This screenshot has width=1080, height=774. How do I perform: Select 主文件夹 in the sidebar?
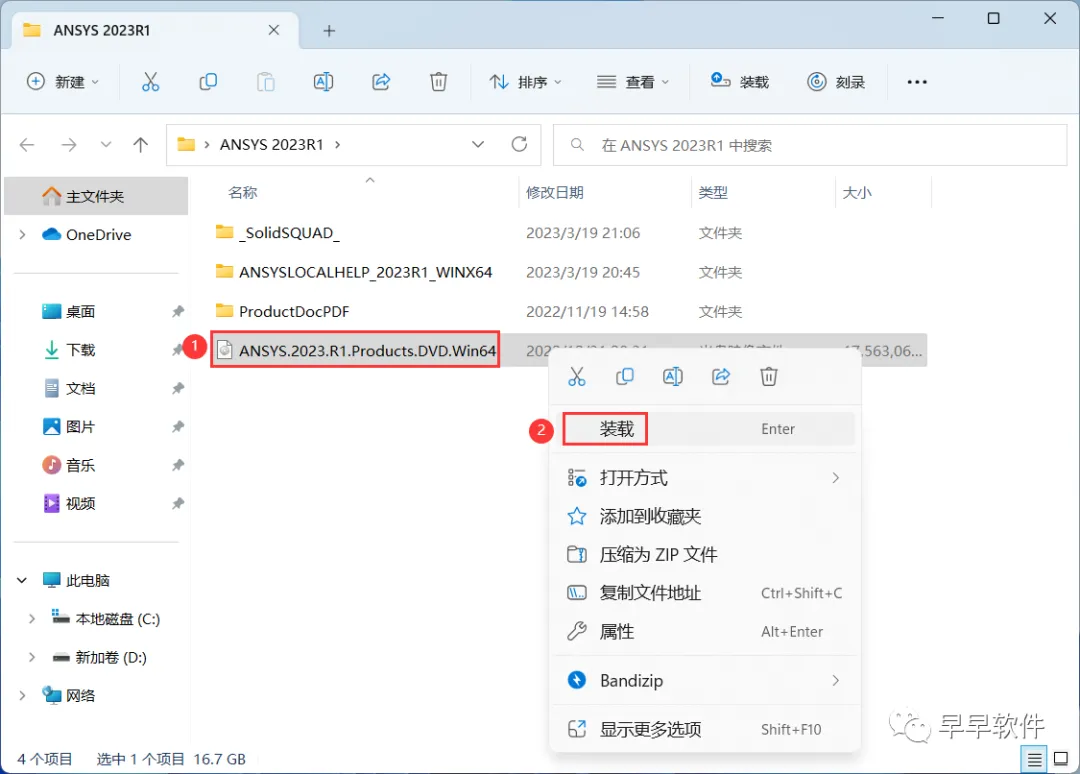(96, 196)
